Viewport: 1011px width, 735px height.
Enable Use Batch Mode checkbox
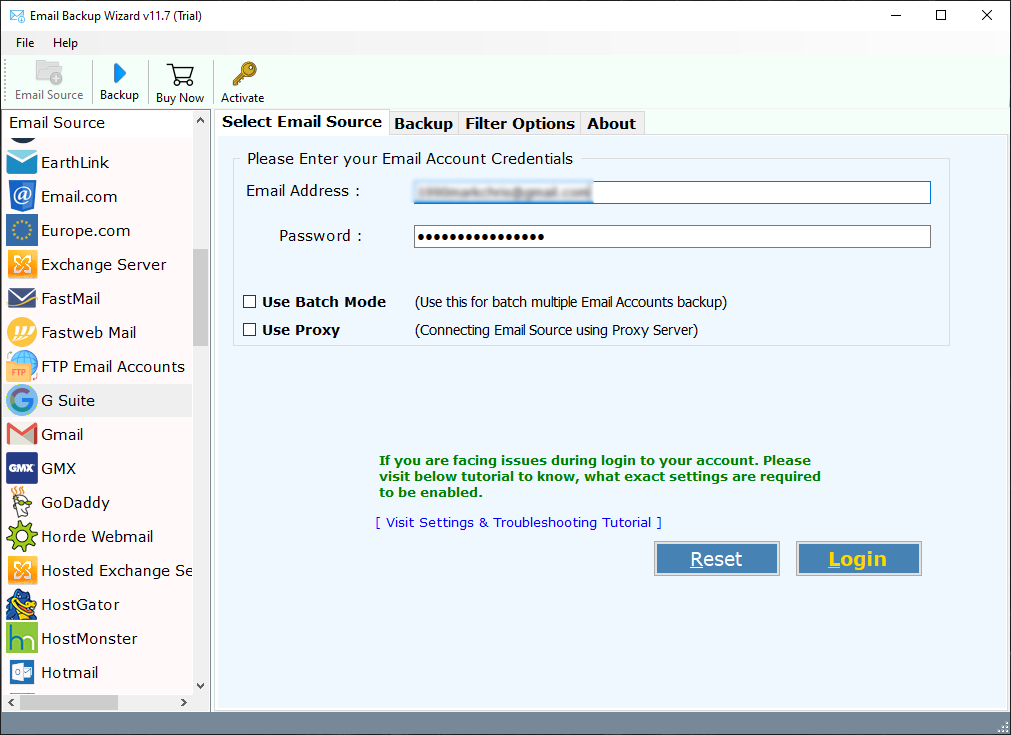(x=250, y=302)
